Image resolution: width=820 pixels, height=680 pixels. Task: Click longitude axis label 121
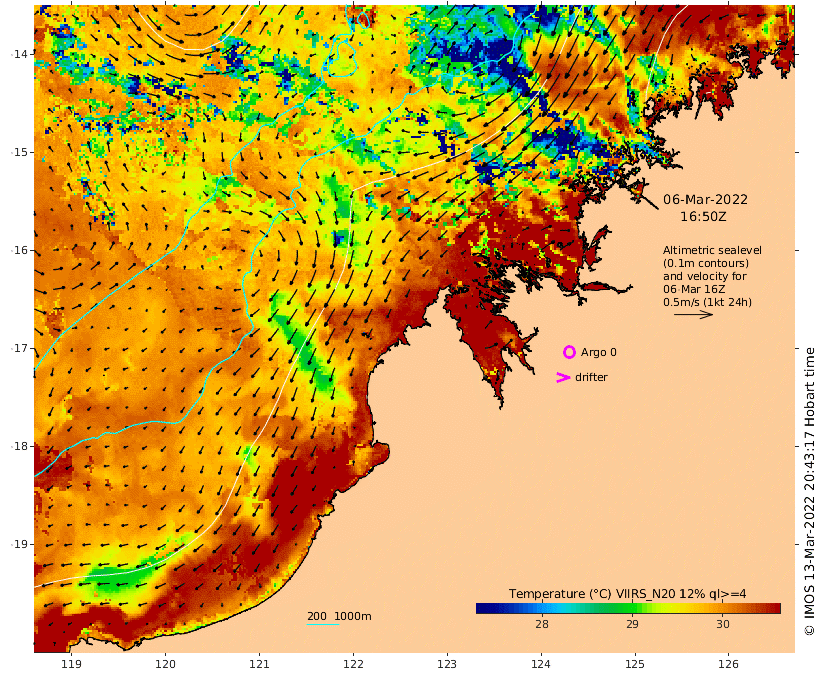coord(259,664)
